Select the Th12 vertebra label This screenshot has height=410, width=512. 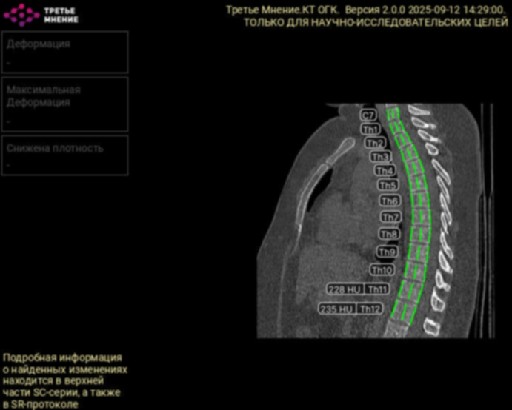click(369, 309)
